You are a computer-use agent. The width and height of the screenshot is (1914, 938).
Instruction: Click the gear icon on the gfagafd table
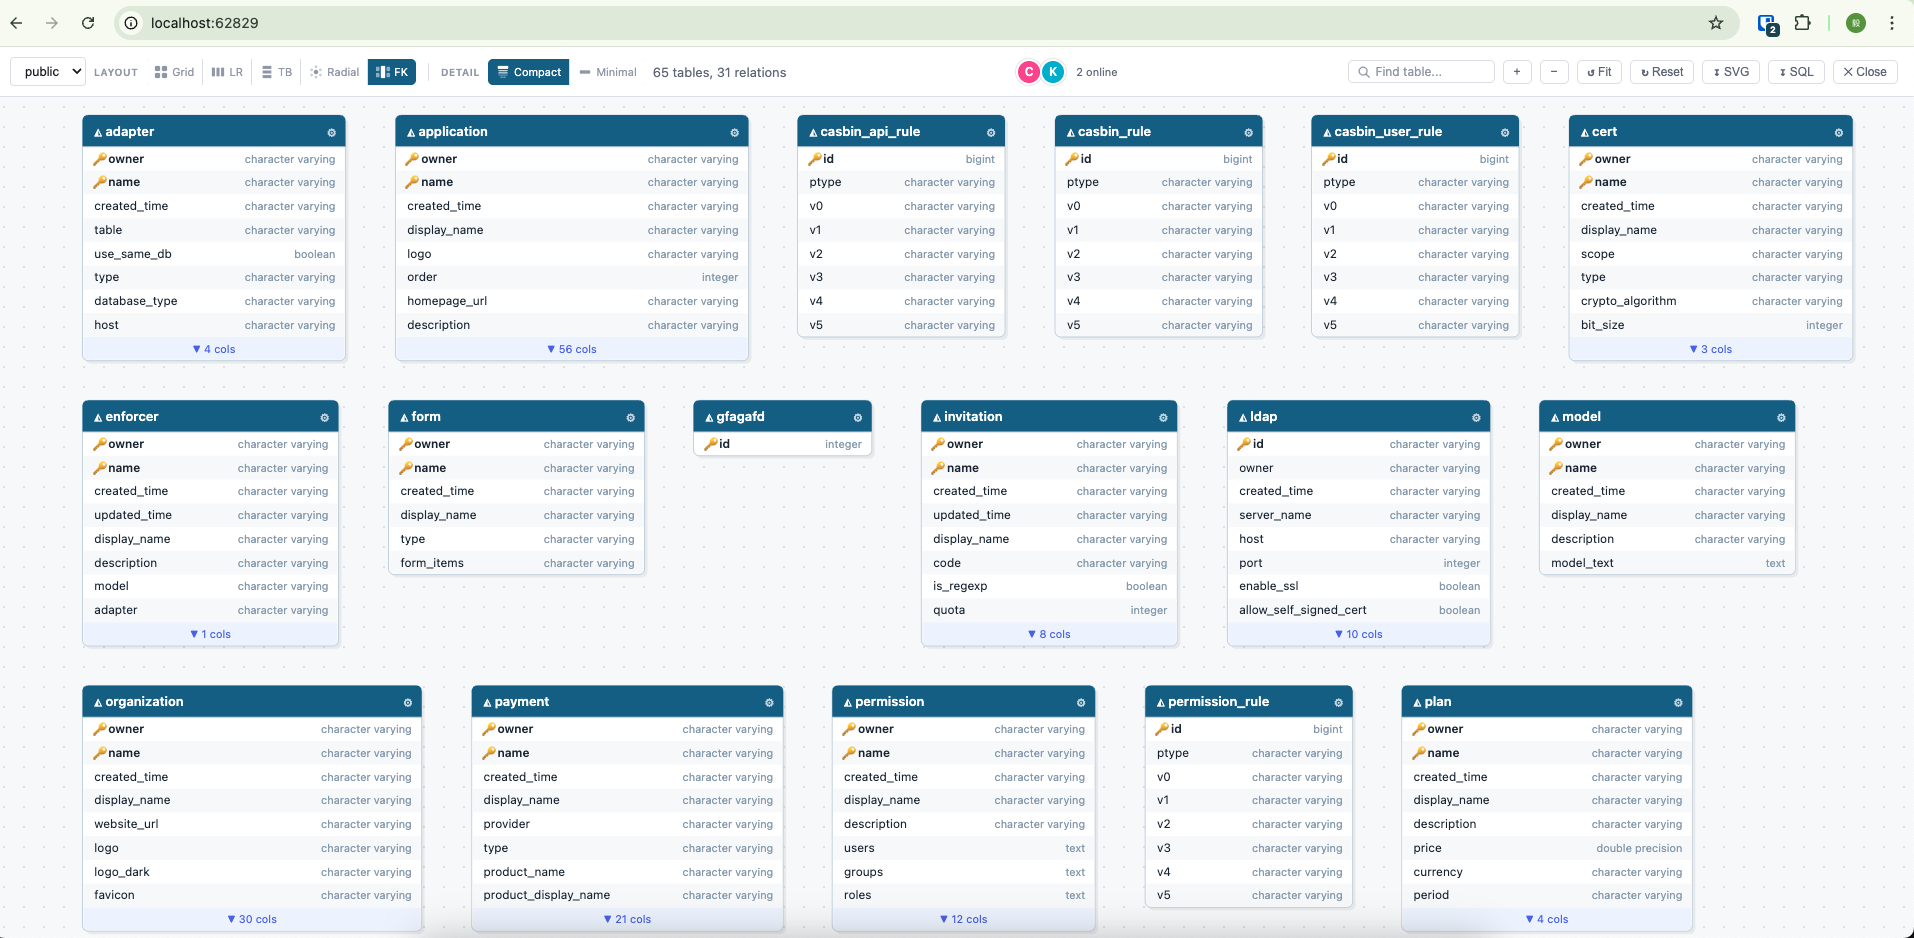pos(857,417)
